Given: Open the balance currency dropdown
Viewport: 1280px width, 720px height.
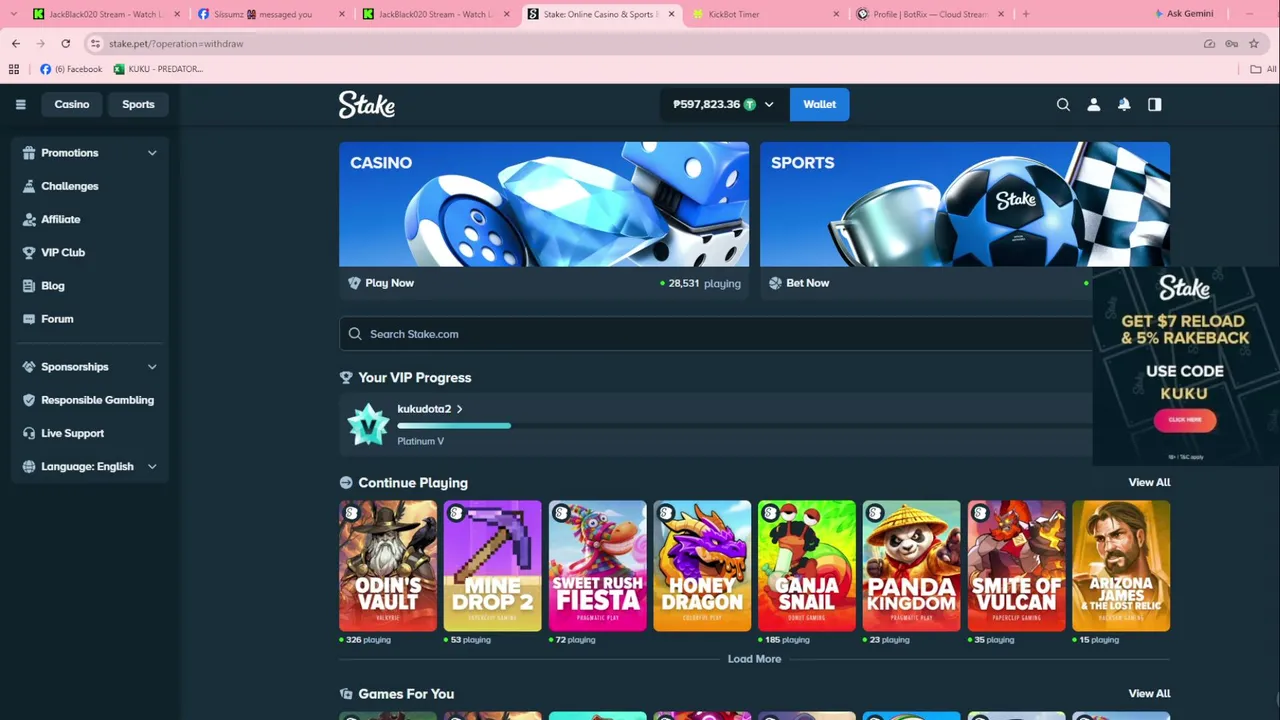Looking at the screenshot, I should click(x=769, y=104).
